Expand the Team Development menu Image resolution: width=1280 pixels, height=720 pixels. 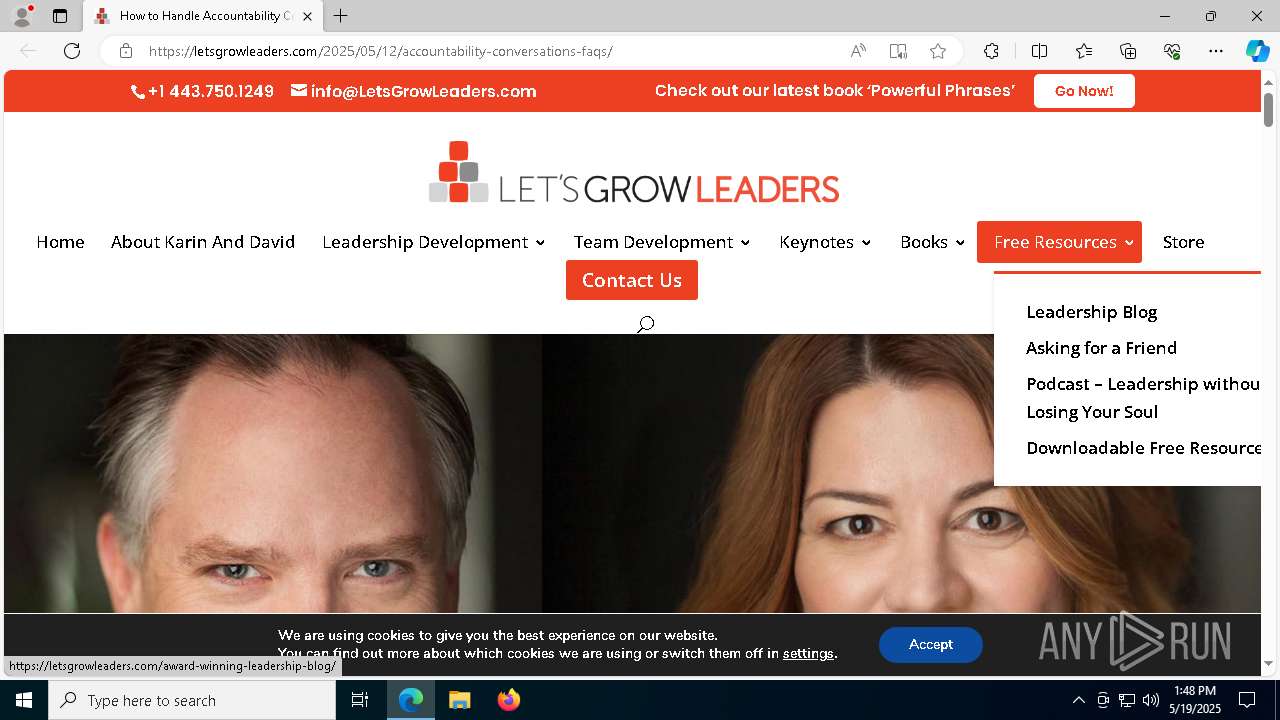pyautogui.click(x=661, y=242)
